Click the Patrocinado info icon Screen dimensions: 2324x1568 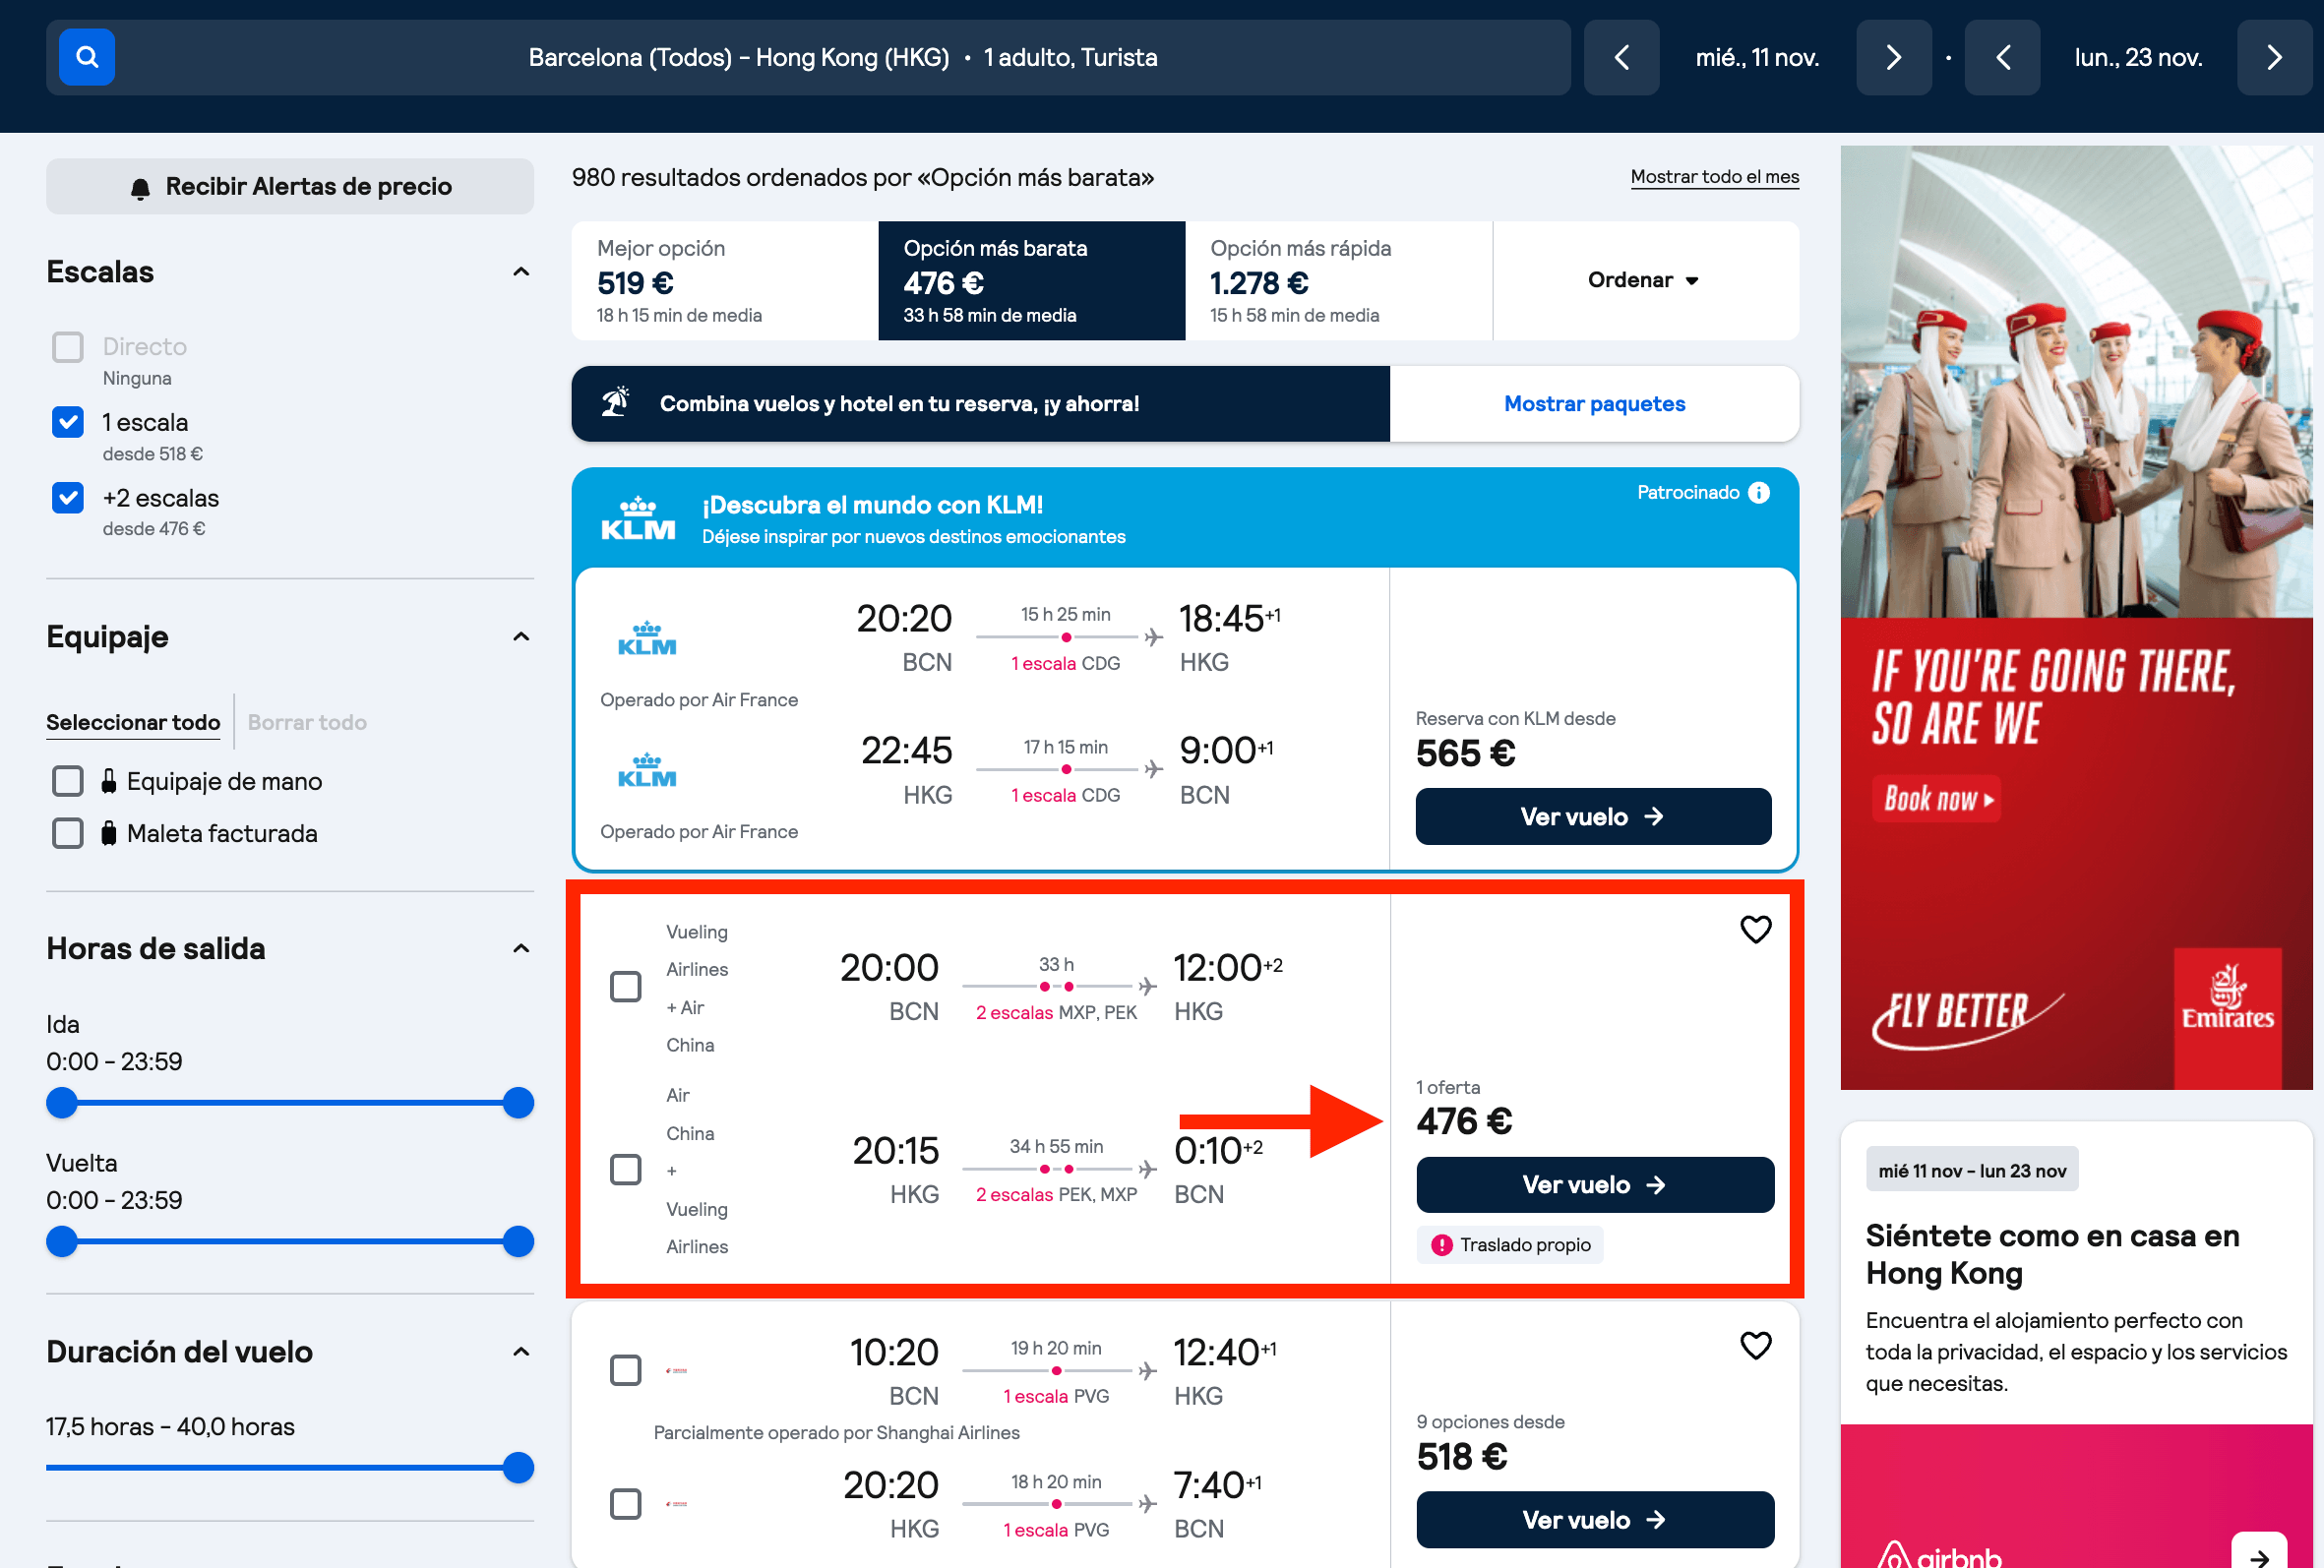[x=1759, y=492]
